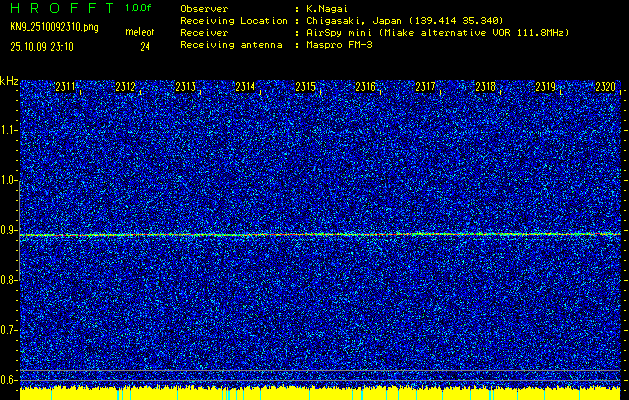This screenshot has width=629, height=400.
Task: Select the 2317 time marker
Action: coord(425,88)
